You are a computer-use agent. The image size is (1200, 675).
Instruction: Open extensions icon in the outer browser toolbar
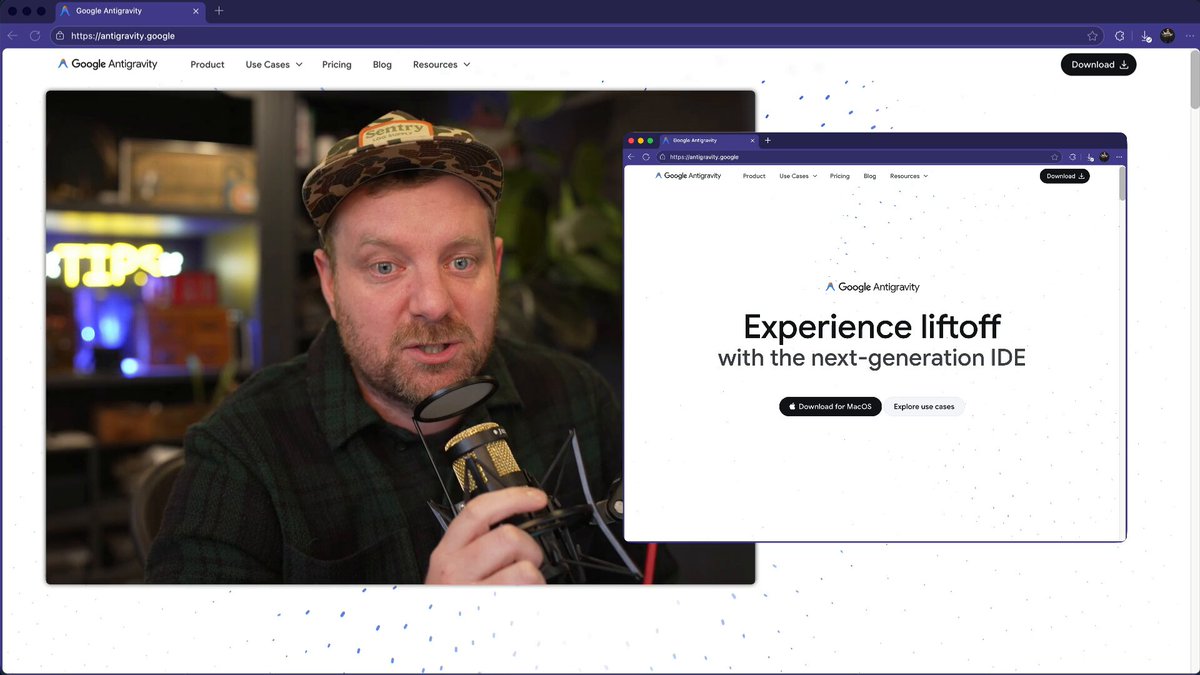click(x=1120, y=35)
